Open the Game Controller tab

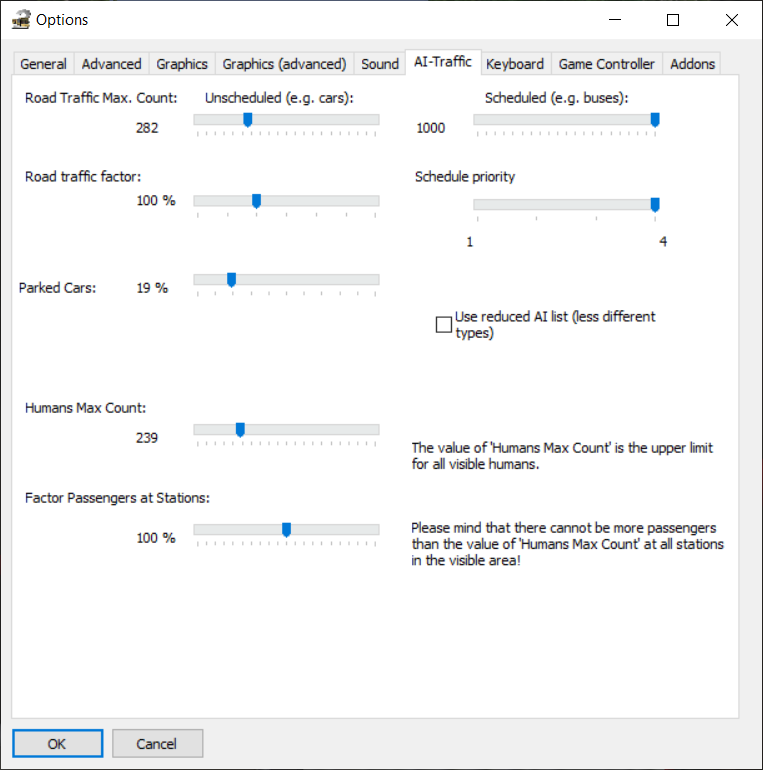[x=606, y=64]
